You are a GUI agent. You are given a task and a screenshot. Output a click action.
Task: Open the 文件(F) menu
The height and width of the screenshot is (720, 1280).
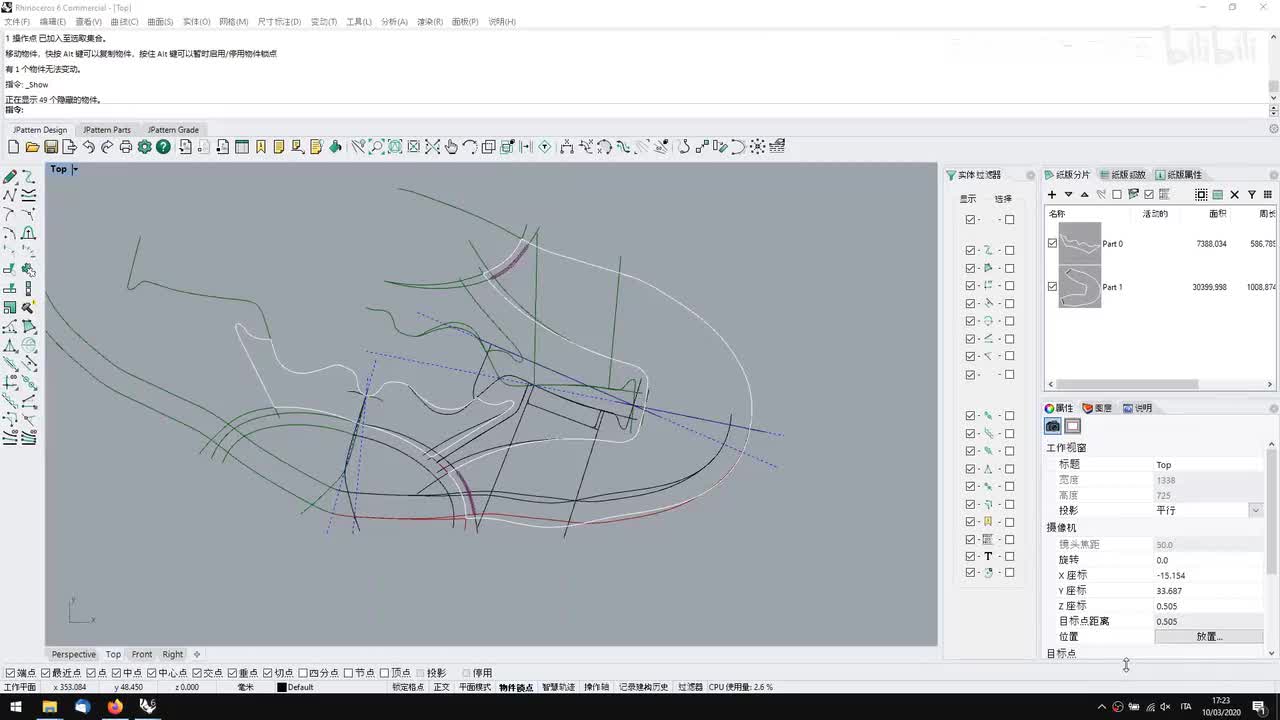click(17, 21)
